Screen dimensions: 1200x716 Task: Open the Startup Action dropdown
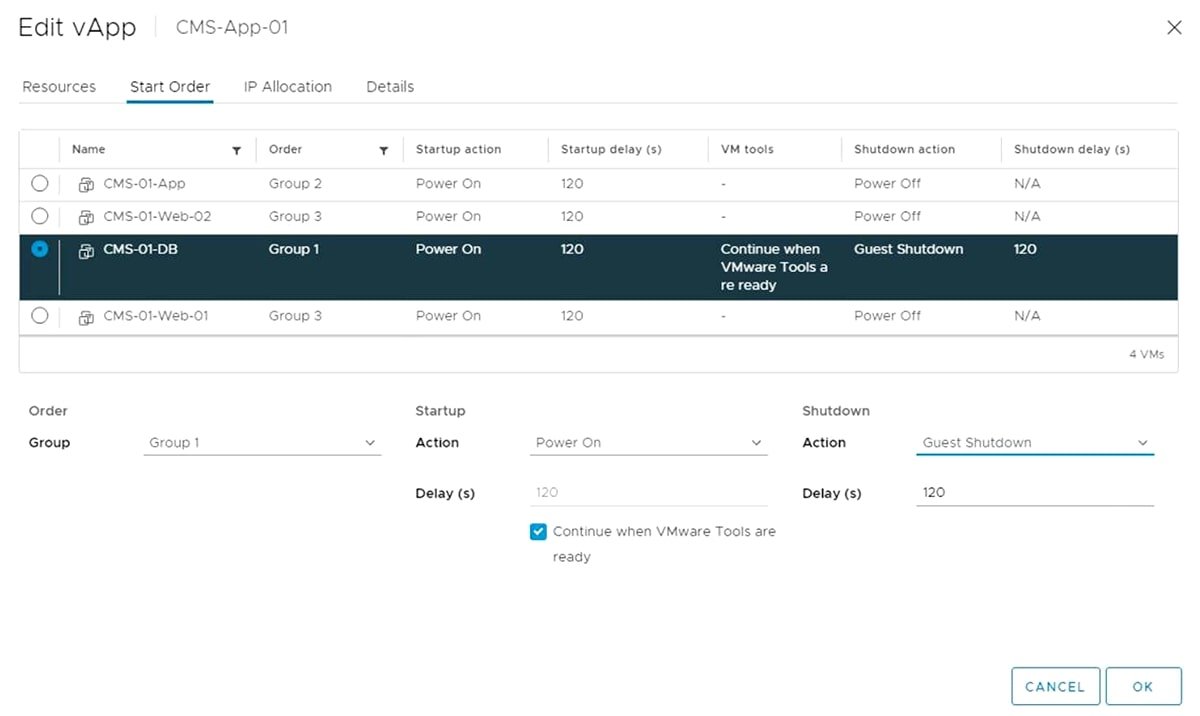click(648, 442)
